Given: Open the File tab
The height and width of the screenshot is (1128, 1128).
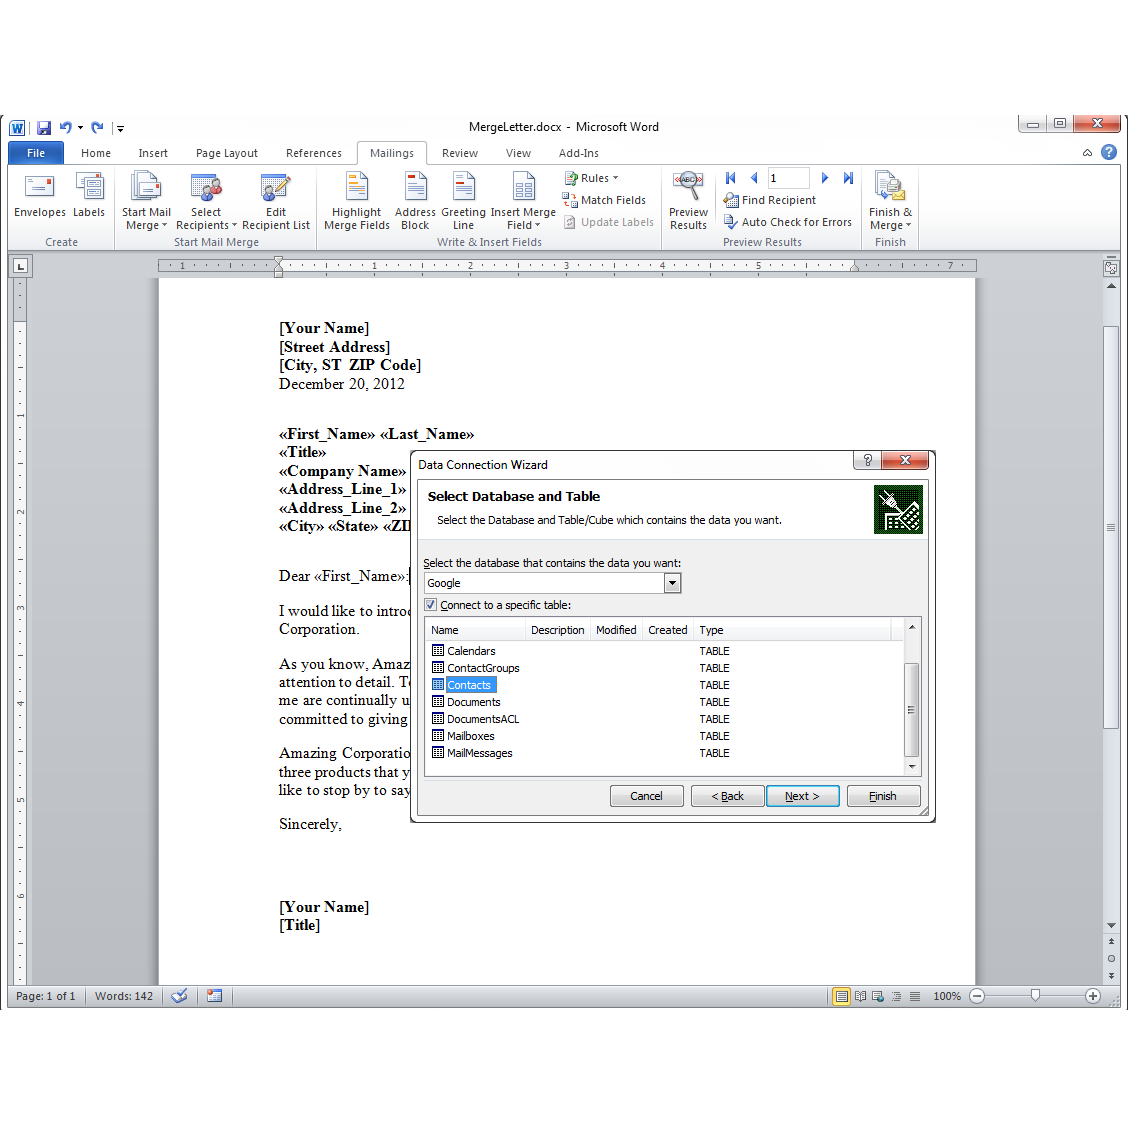Looking at the screenshot, I should coord(36,153).
